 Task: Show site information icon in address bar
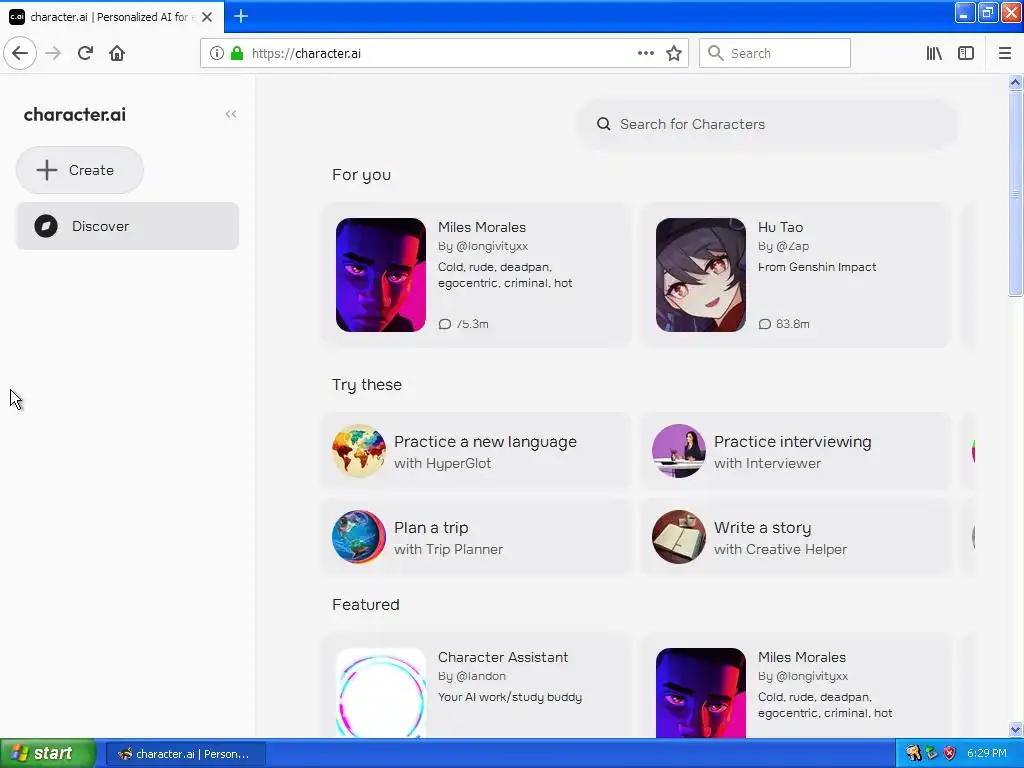(217, 53)
